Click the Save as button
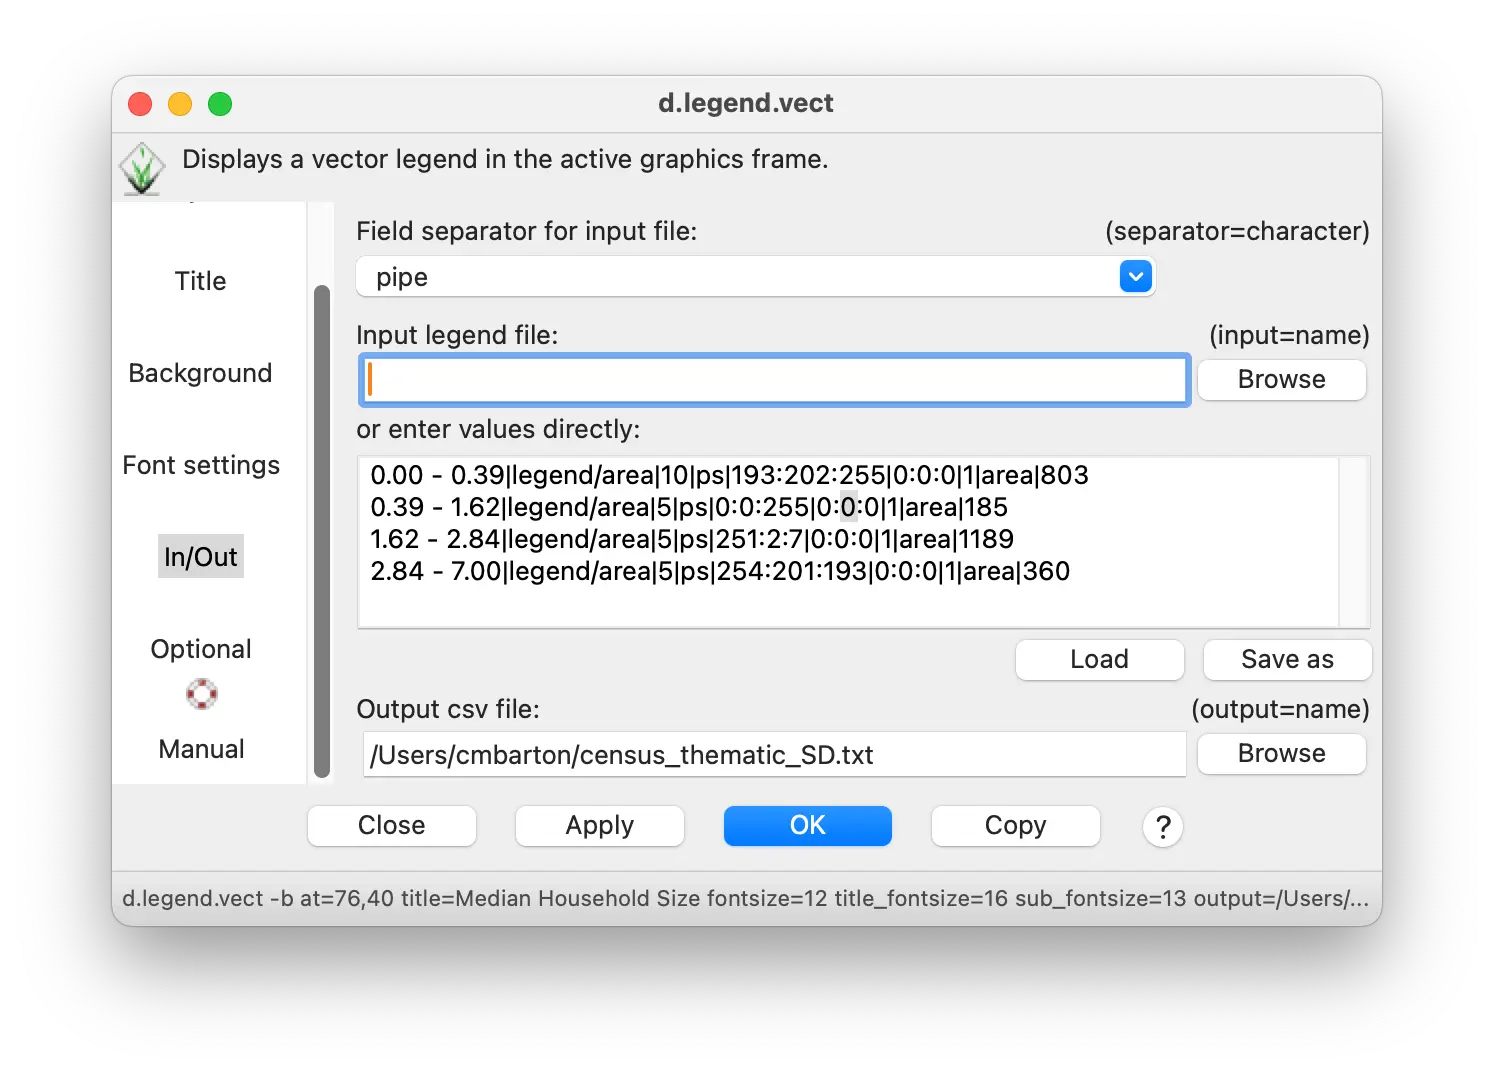The image size is (1494, 1074). tap(1287, 660)
